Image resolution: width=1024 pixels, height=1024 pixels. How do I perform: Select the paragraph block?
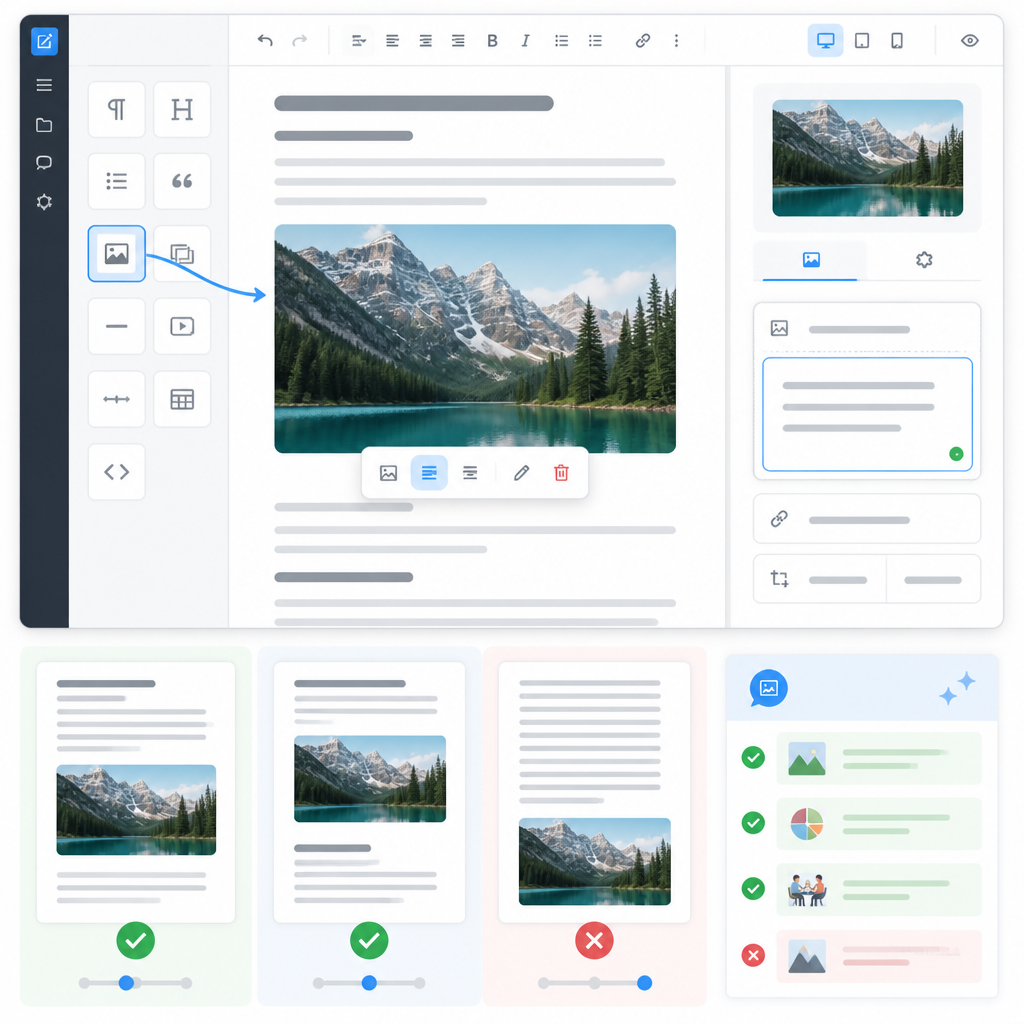pyautogui.click(x=116, y=109)
